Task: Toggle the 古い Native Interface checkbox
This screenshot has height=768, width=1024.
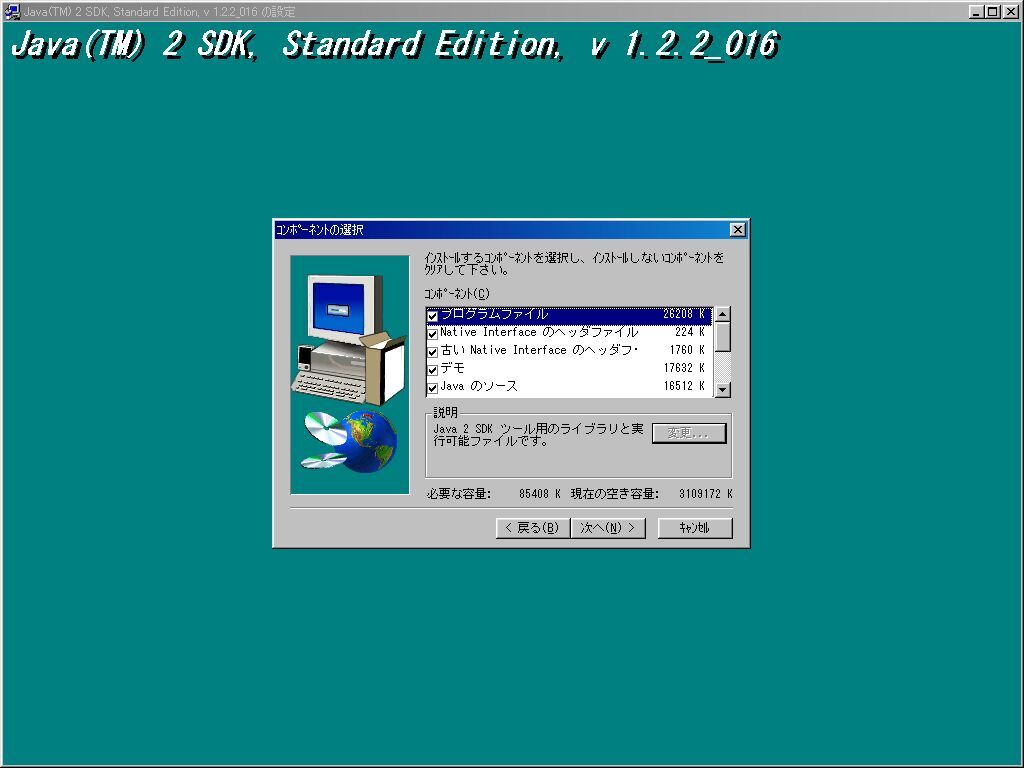Action: pyautogui.click(x=432, y=352)
